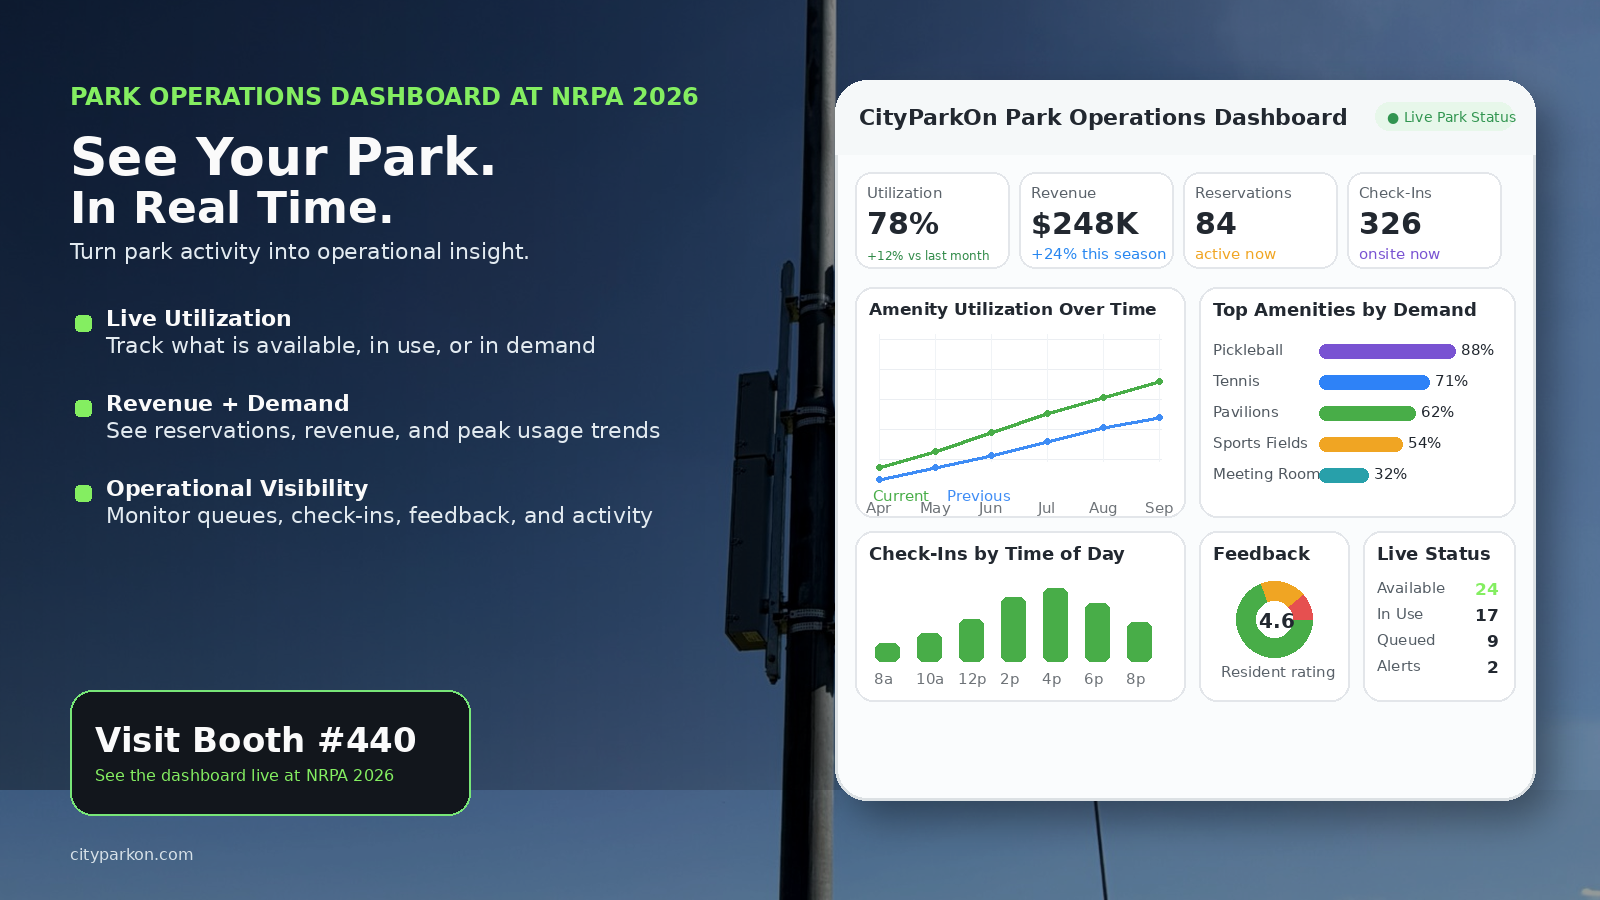This screenshot has height=900, width=1600.
Task: Click the 12p check-ins bar
Action: coord(971,640)
